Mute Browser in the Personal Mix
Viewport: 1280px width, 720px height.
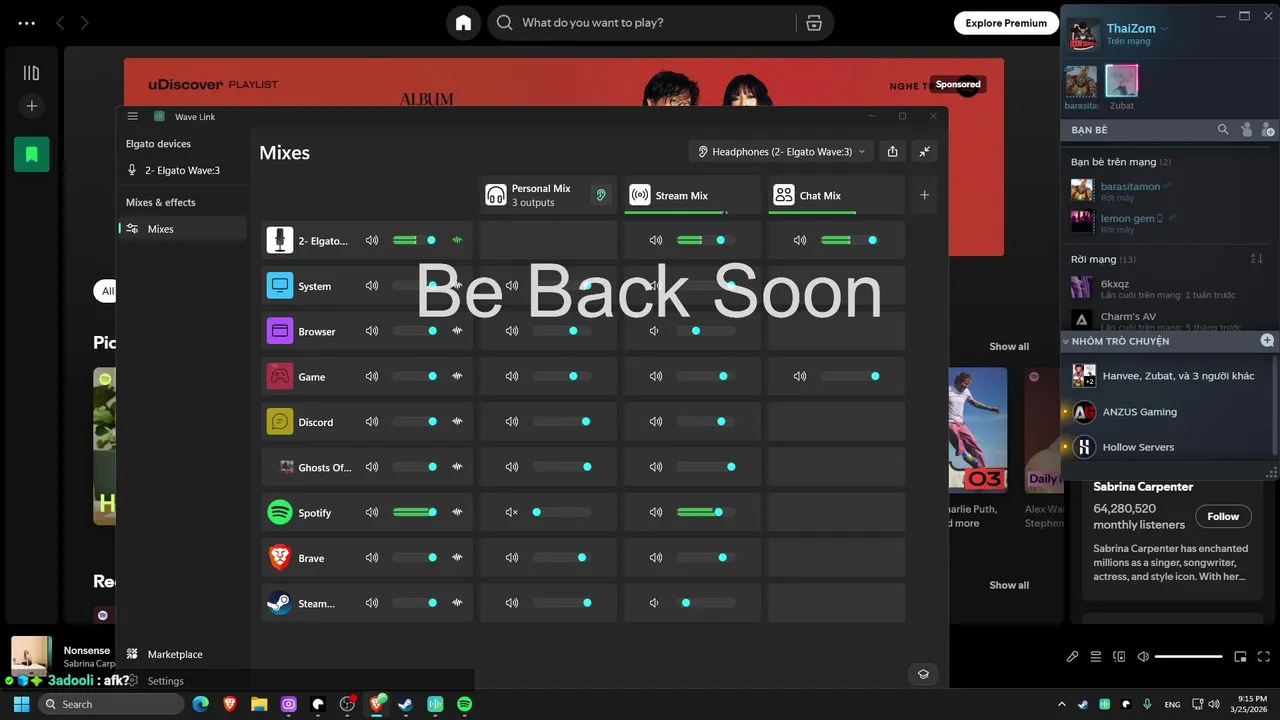(x=512, y=331)
